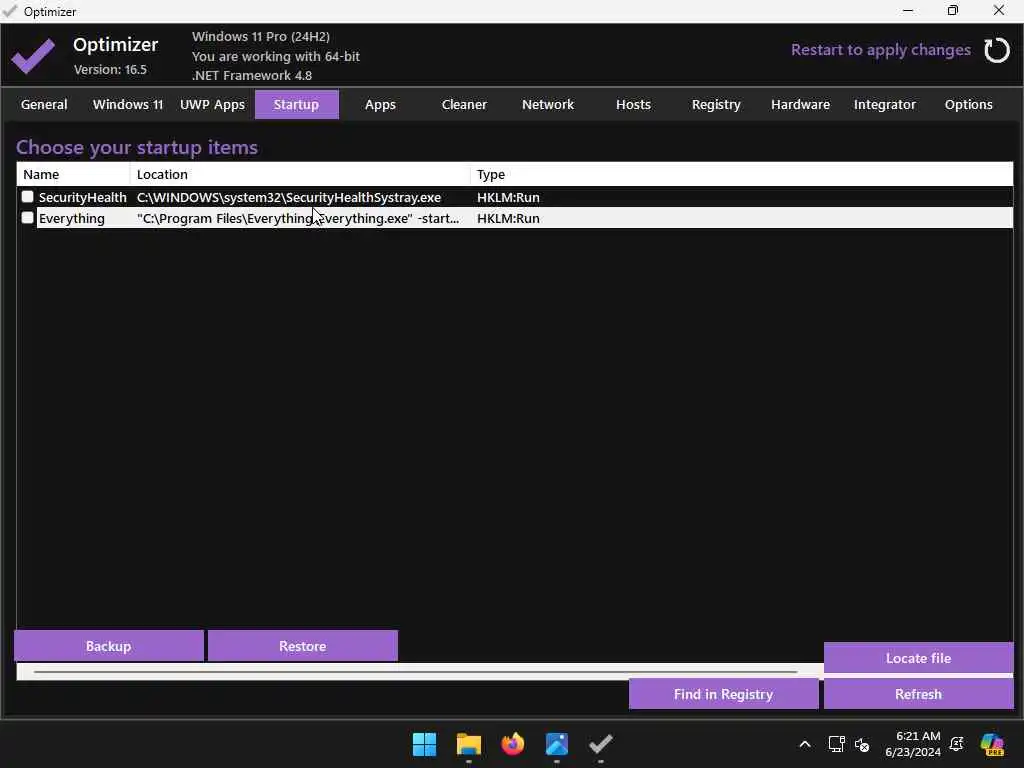1024x768 pixels.
Task: Open the taskbar clock and date
Action: (913, 744)
